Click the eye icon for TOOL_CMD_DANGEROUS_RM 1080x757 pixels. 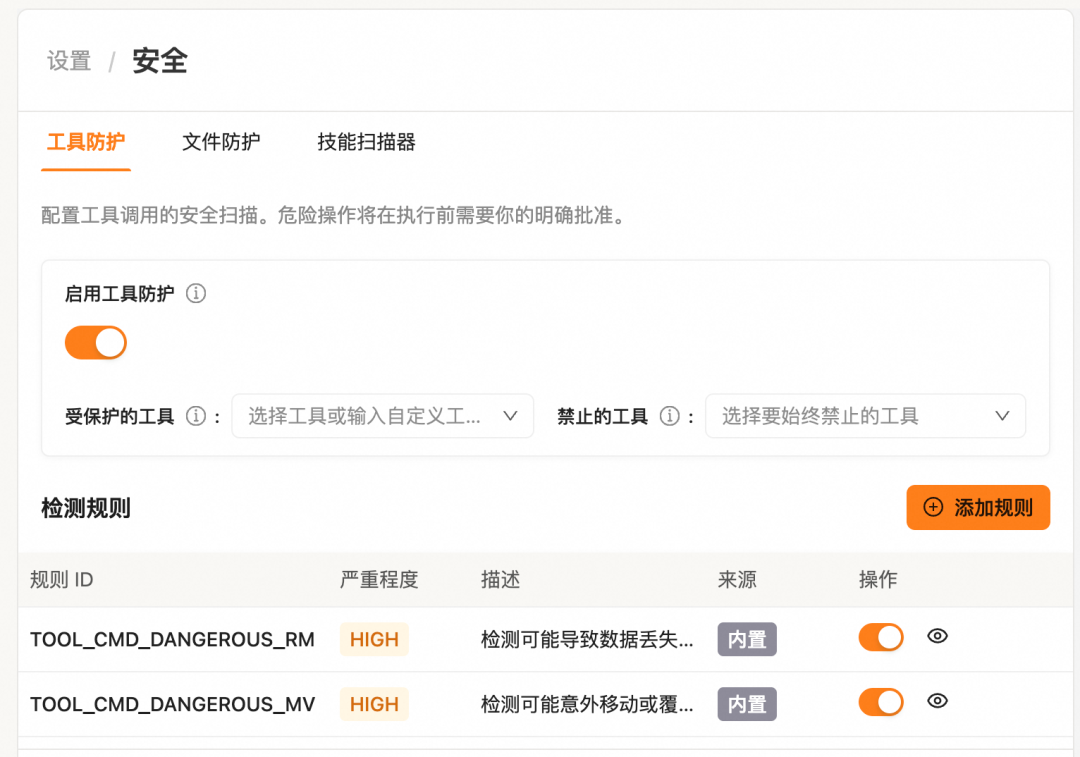(x=937, y=637)
